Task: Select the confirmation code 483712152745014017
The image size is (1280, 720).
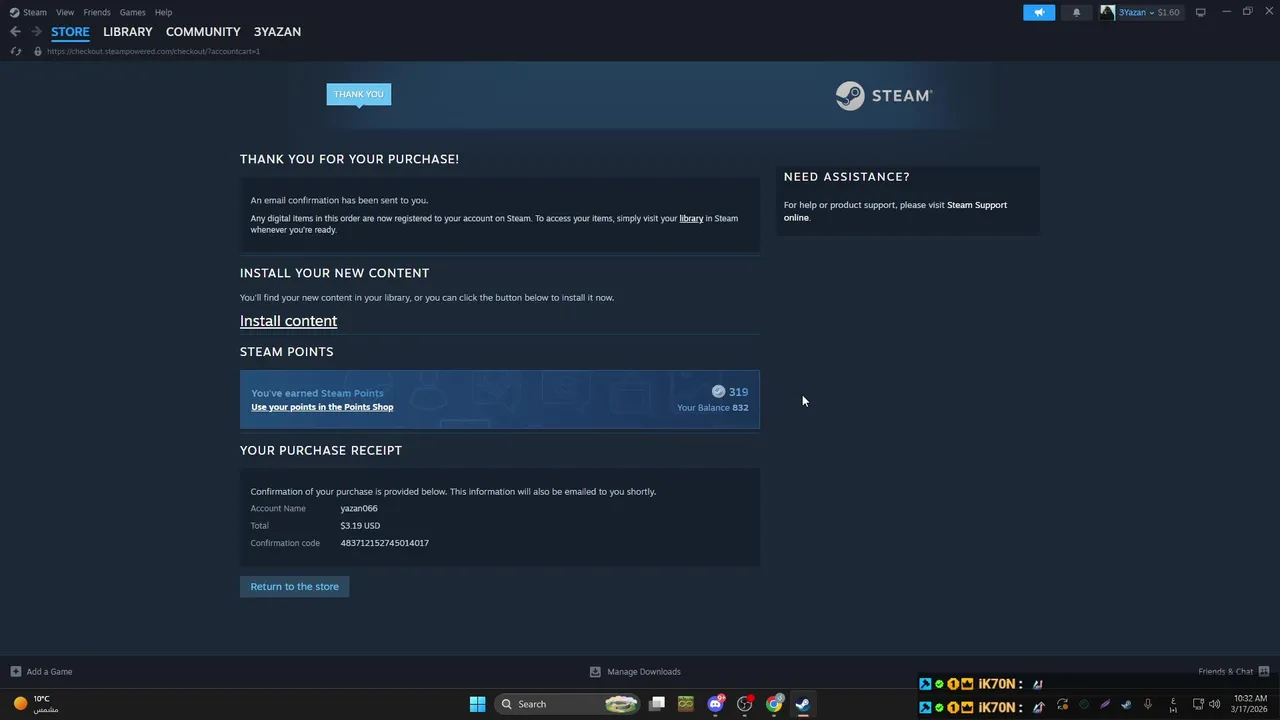Action: (384, 543)
